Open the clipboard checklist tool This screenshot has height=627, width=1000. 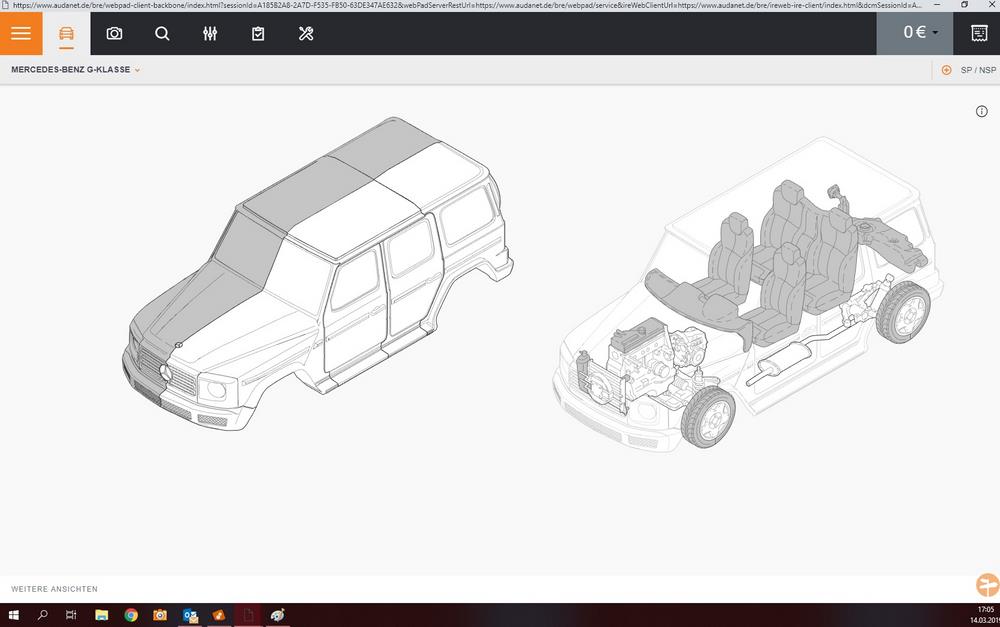258,33
